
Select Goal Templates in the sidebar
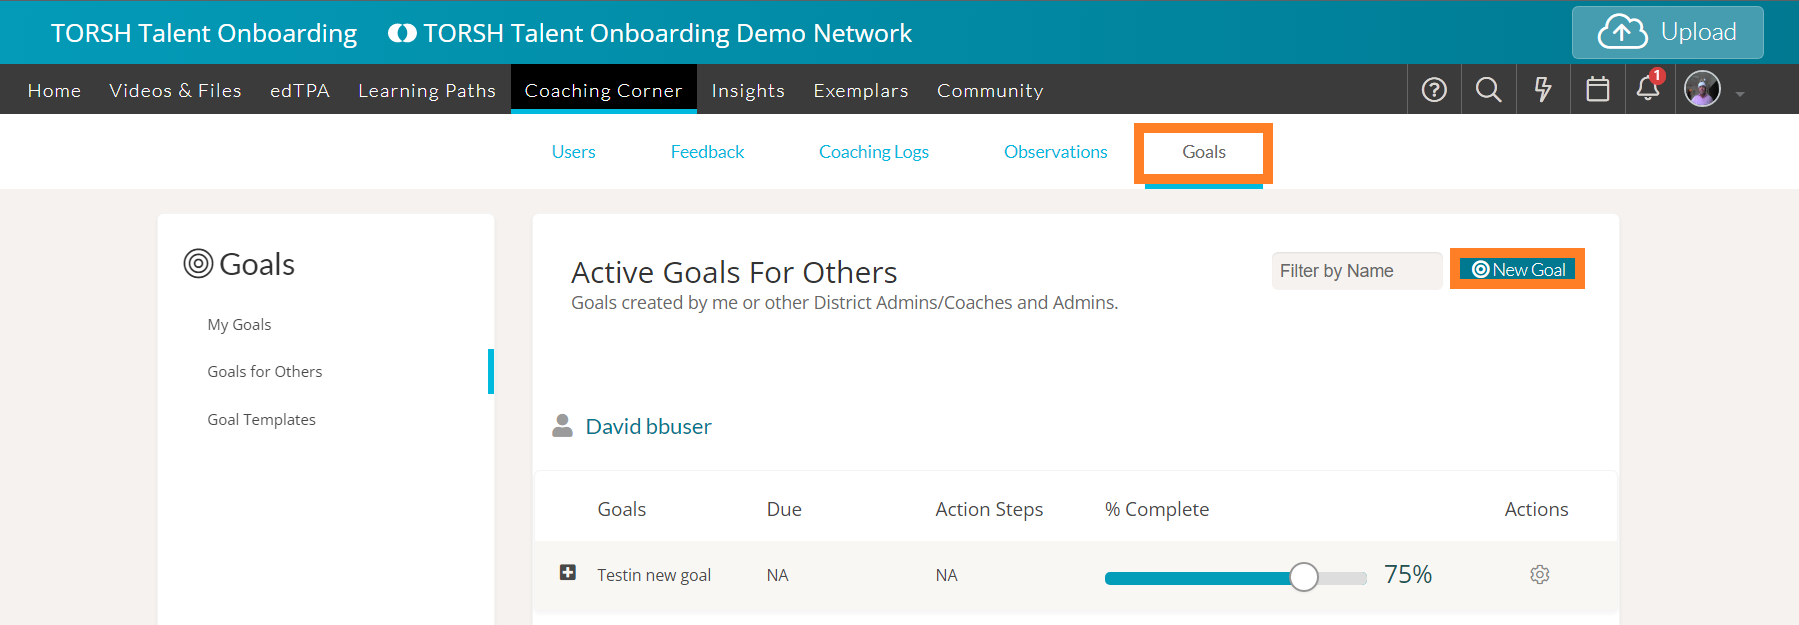pos(261,420)
